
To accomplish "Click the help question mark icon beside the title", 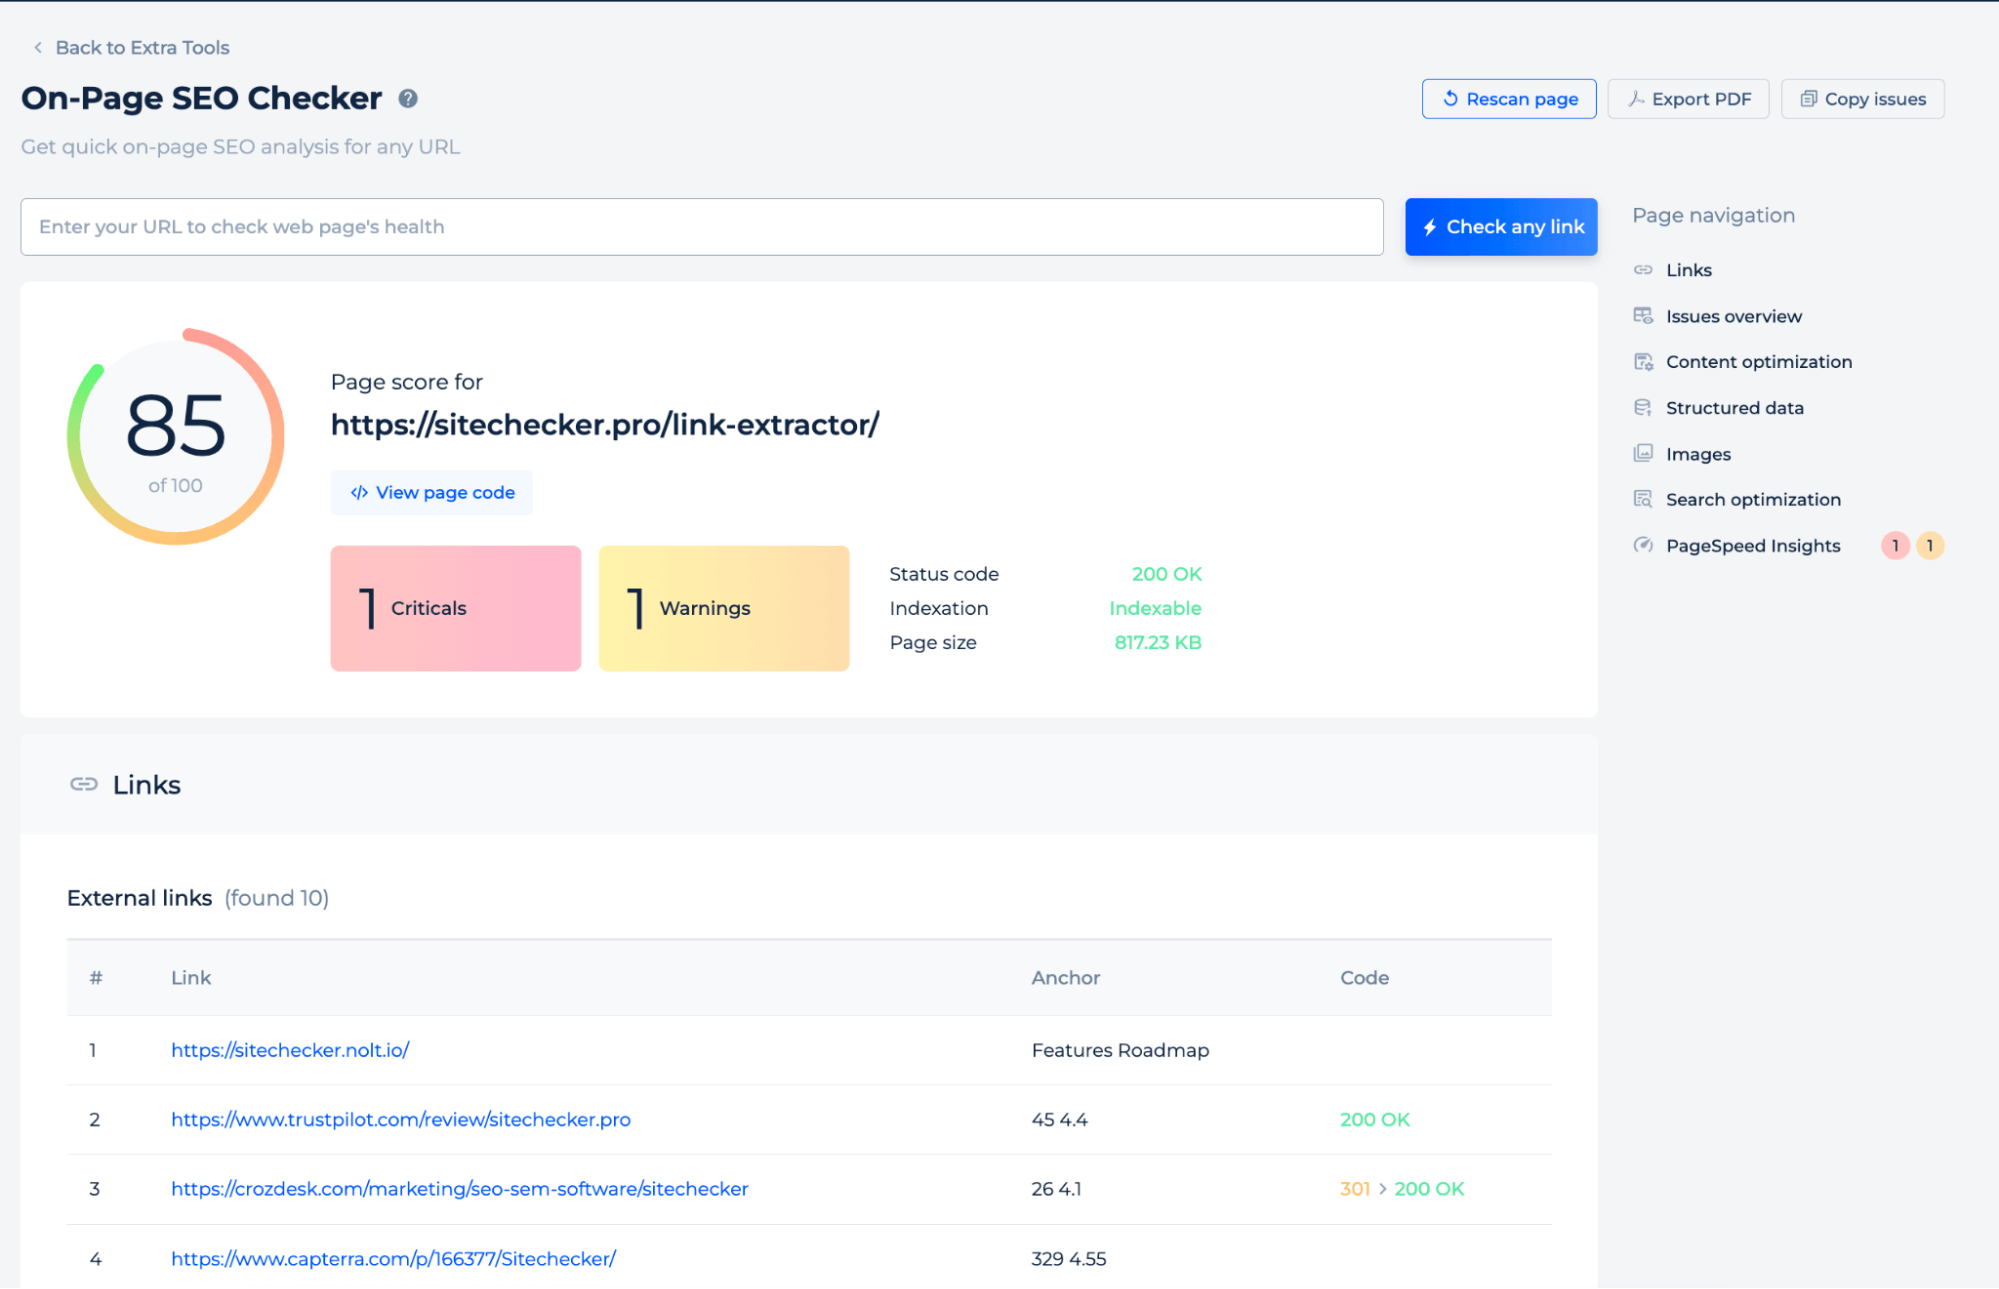I will pyautogui.click(x=408, y=98).
